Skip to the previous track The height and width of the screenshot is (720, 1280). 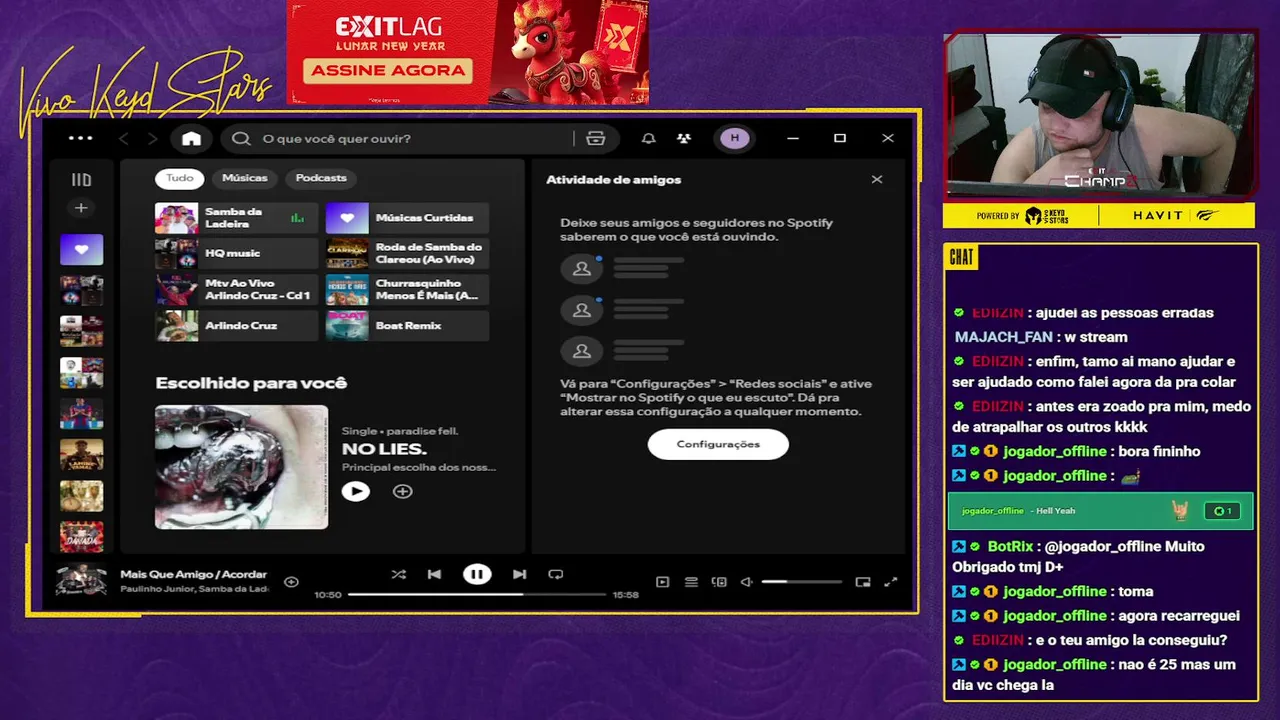434,574
